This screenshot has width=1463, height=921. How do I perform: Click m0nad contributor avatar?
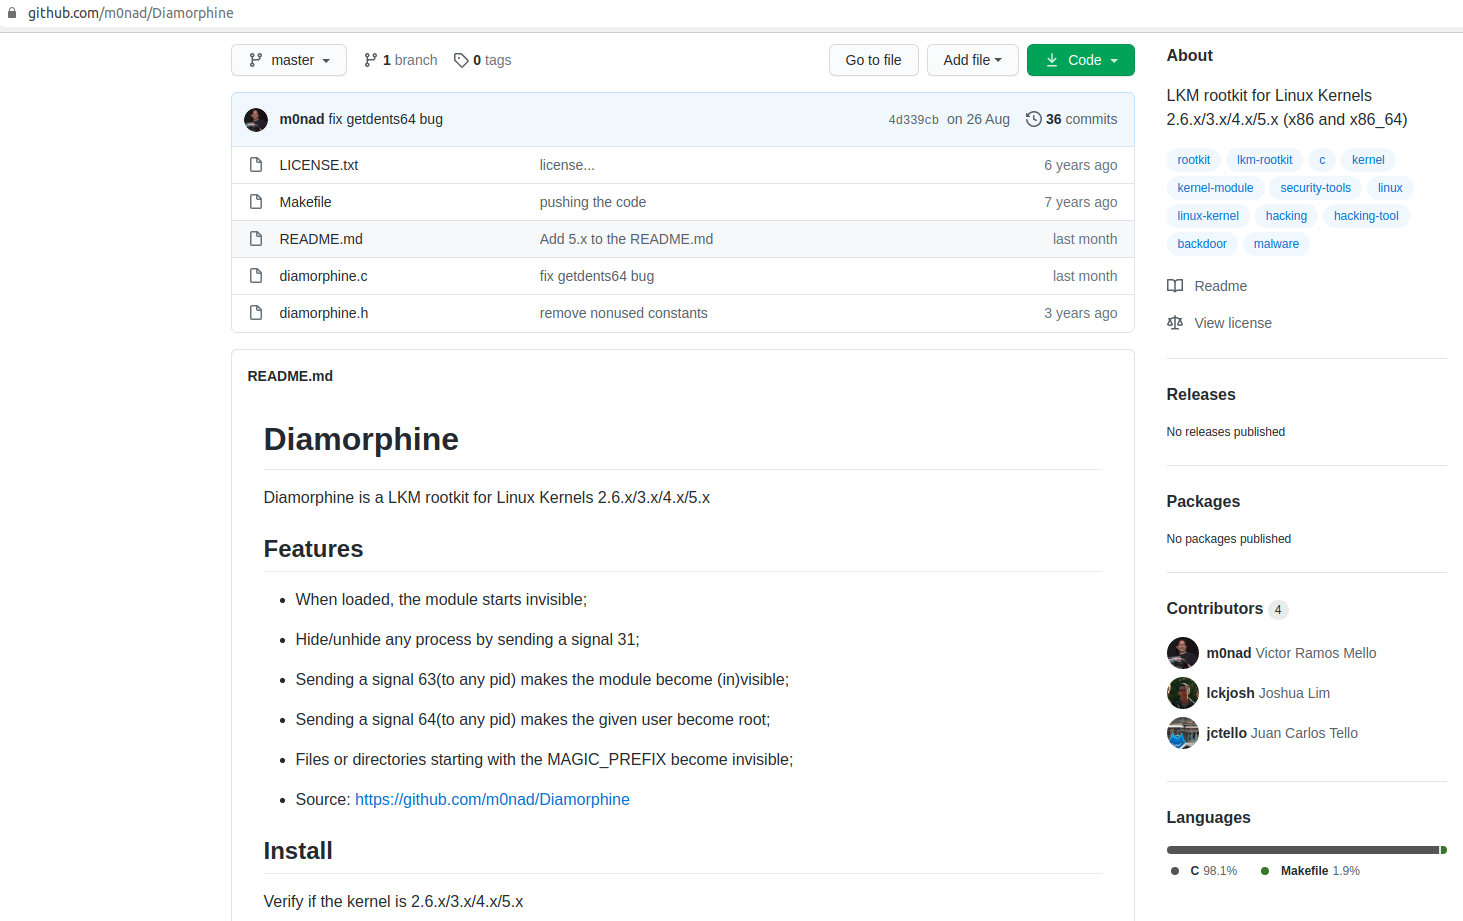coord(1183,653)
